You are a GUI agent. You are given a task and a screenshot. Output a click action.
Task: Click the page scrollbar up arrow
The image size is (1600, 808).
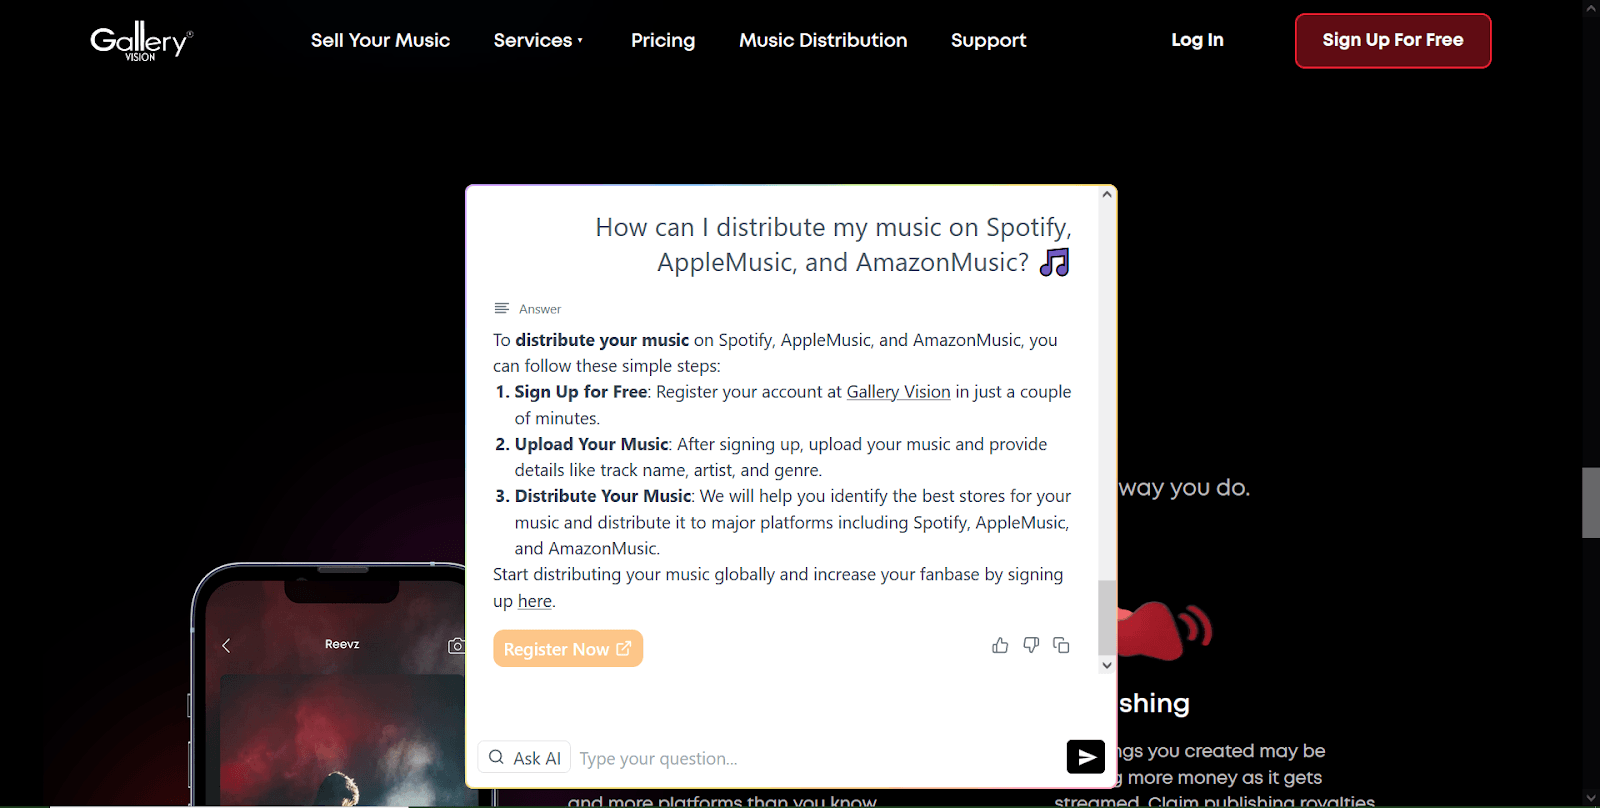point(1591,8)
